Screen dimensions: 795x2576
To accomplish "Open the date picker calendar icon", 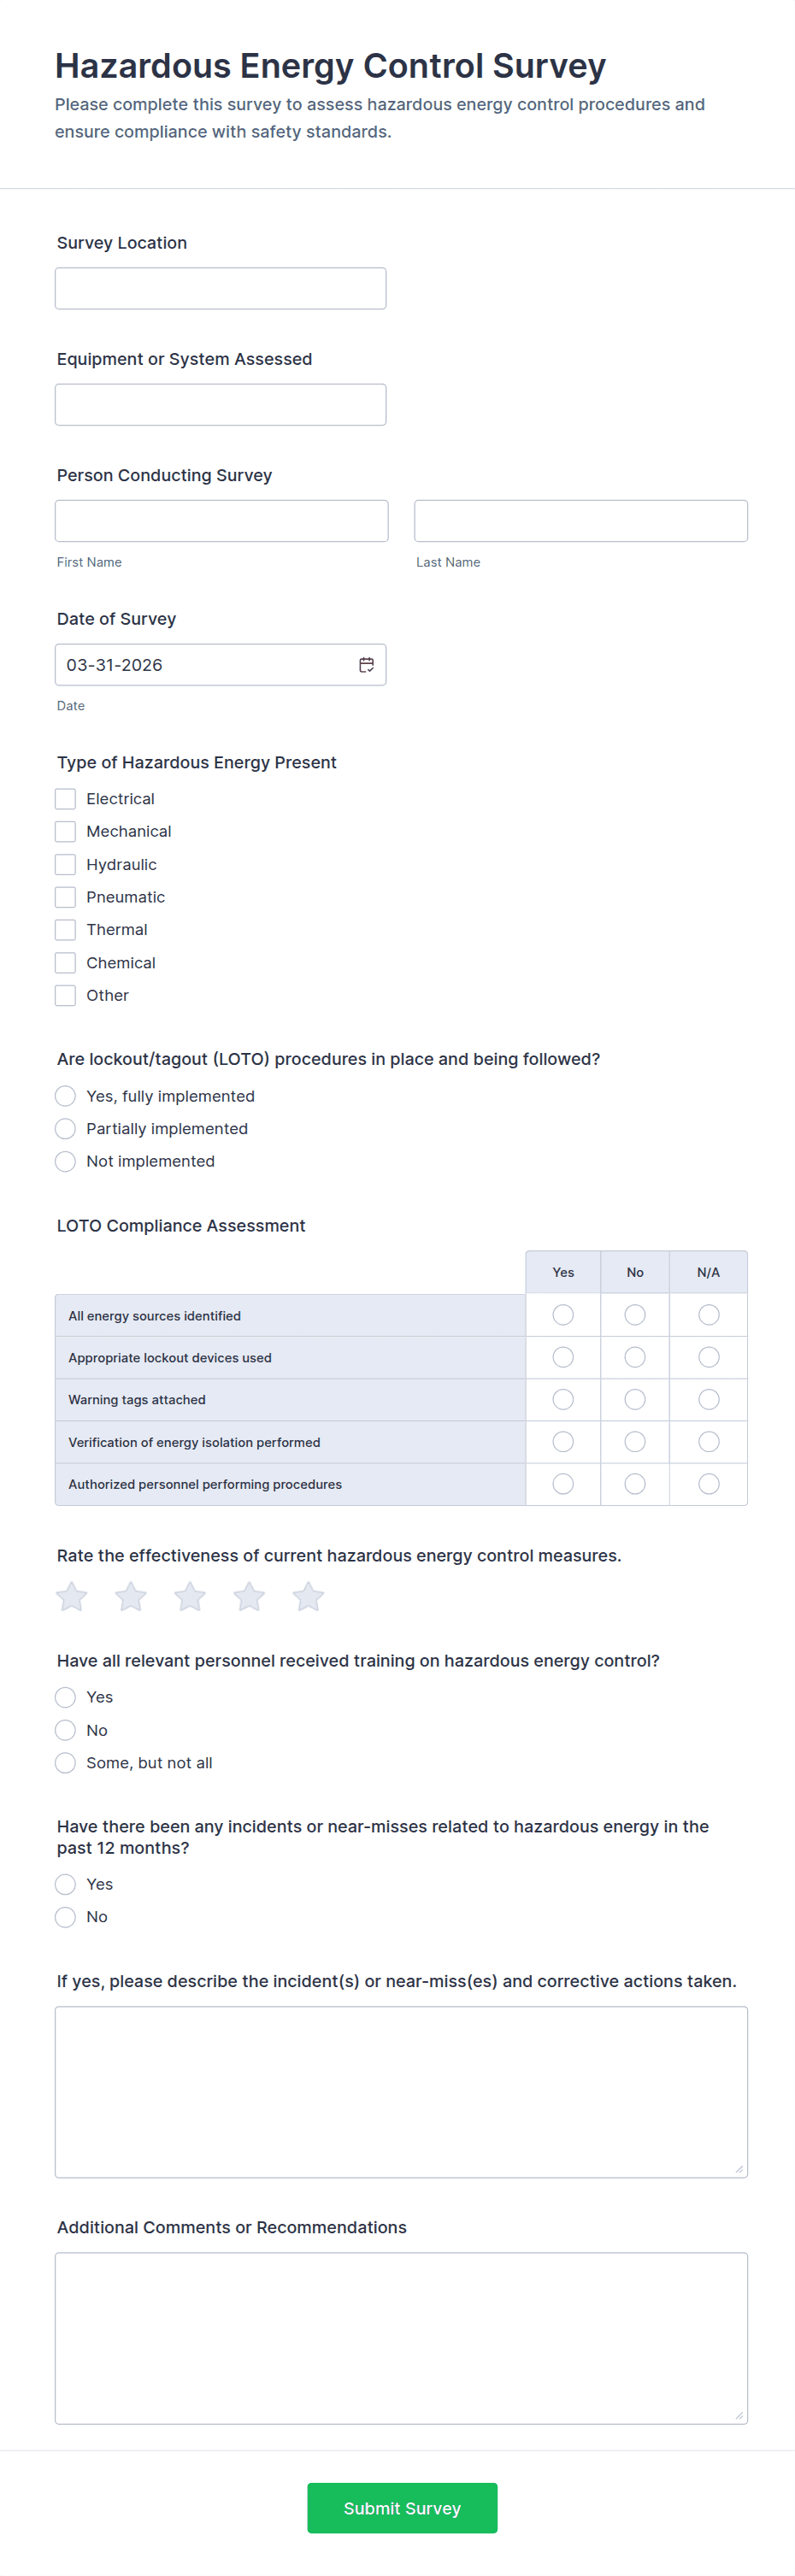I will [x=366, y=665].
